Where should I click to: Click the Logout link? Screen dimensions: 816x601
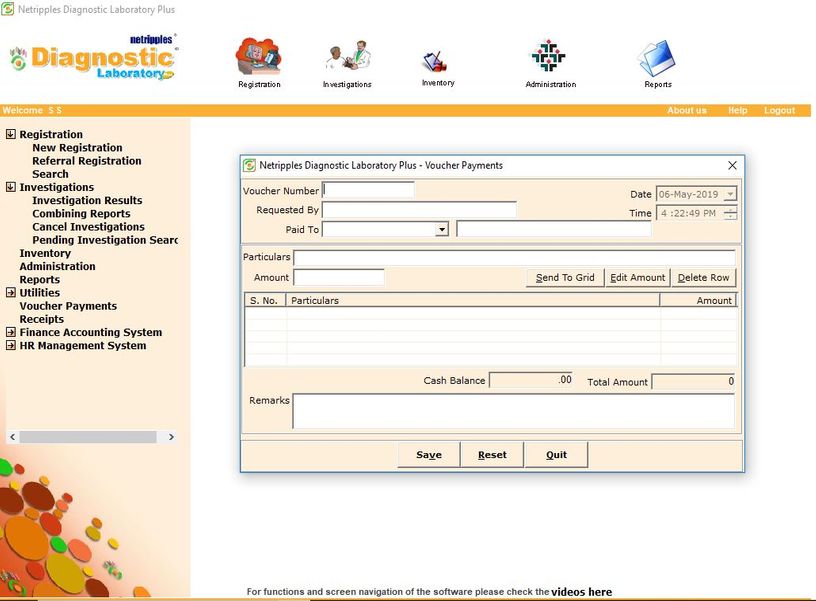click(779, 110)
